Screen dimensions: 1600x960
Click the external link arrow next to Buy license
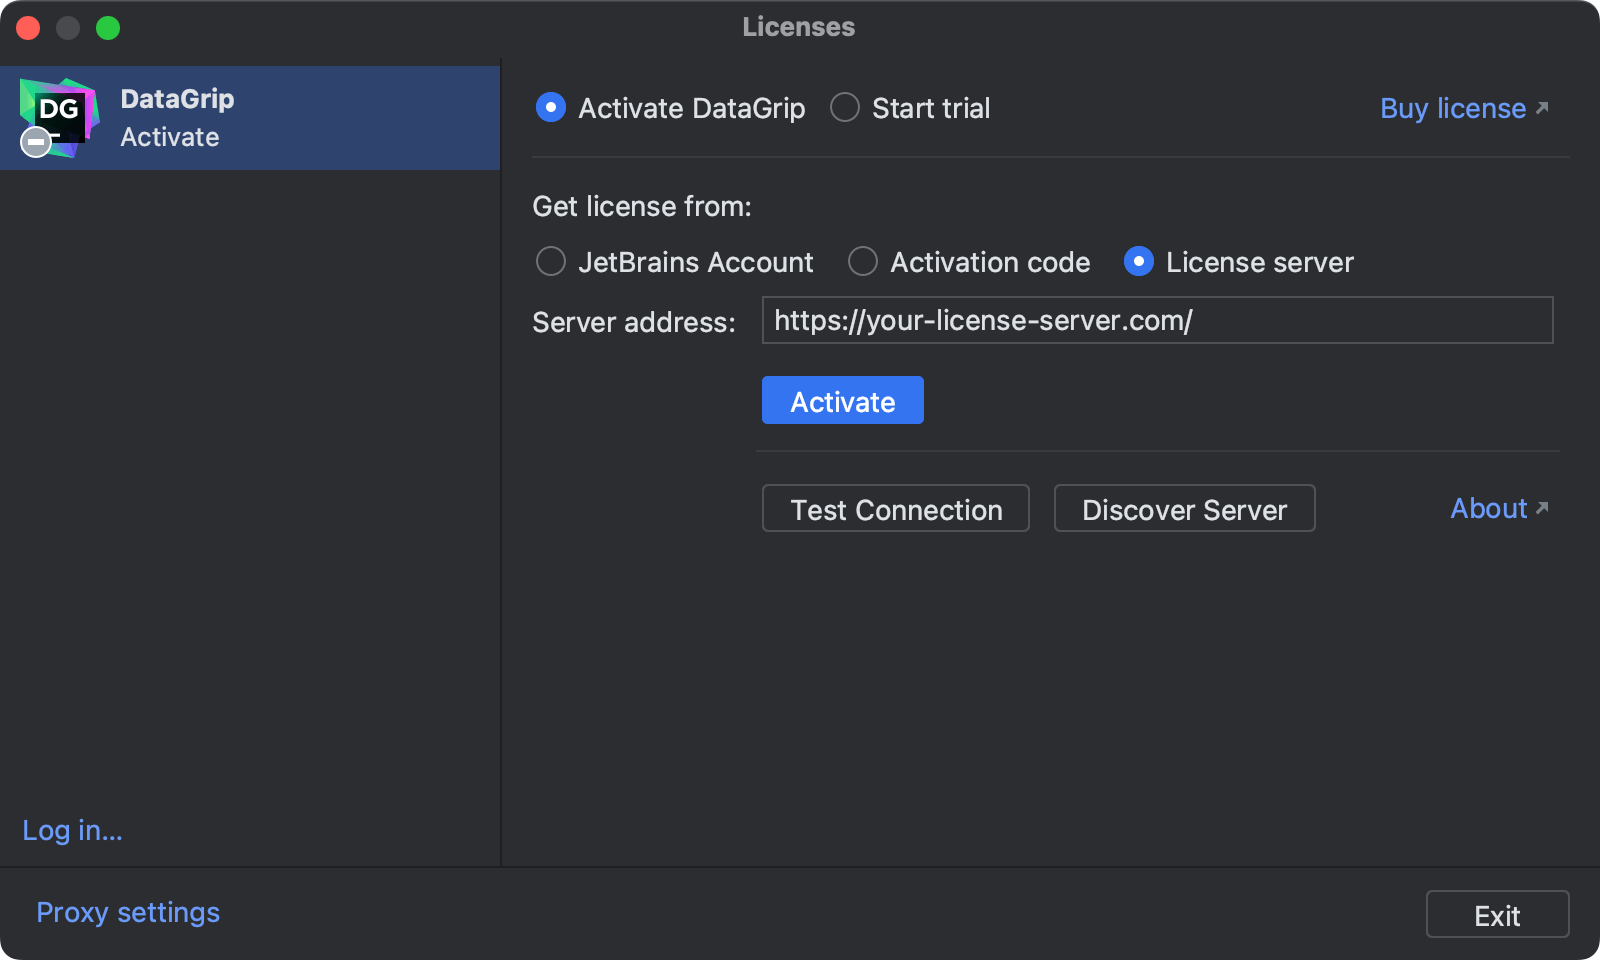pyautogui.click(x=1541, y=107)
